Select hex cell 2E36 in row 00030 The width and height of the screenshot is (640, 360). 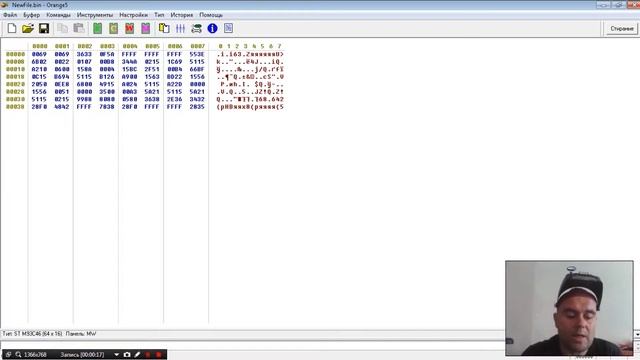pos(174,99)
